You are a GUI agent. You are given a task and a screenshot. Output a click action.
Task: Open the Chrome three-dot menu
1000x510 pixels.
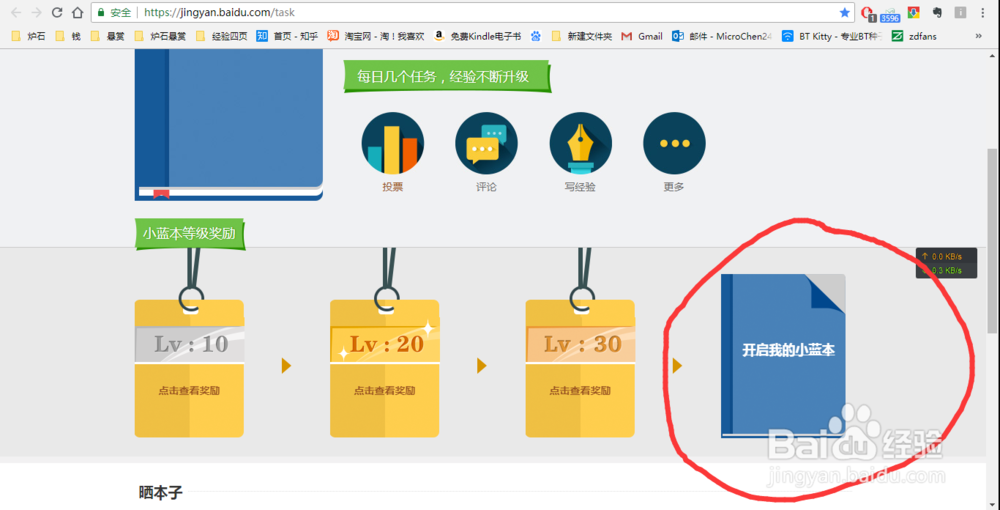(982, 12)
